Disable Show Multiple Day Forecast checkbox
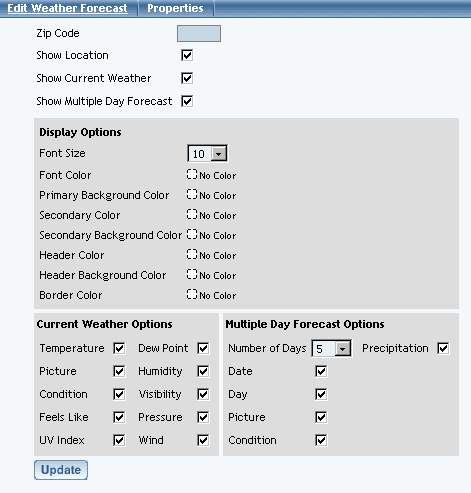471x493 pixels. [187, 101]
